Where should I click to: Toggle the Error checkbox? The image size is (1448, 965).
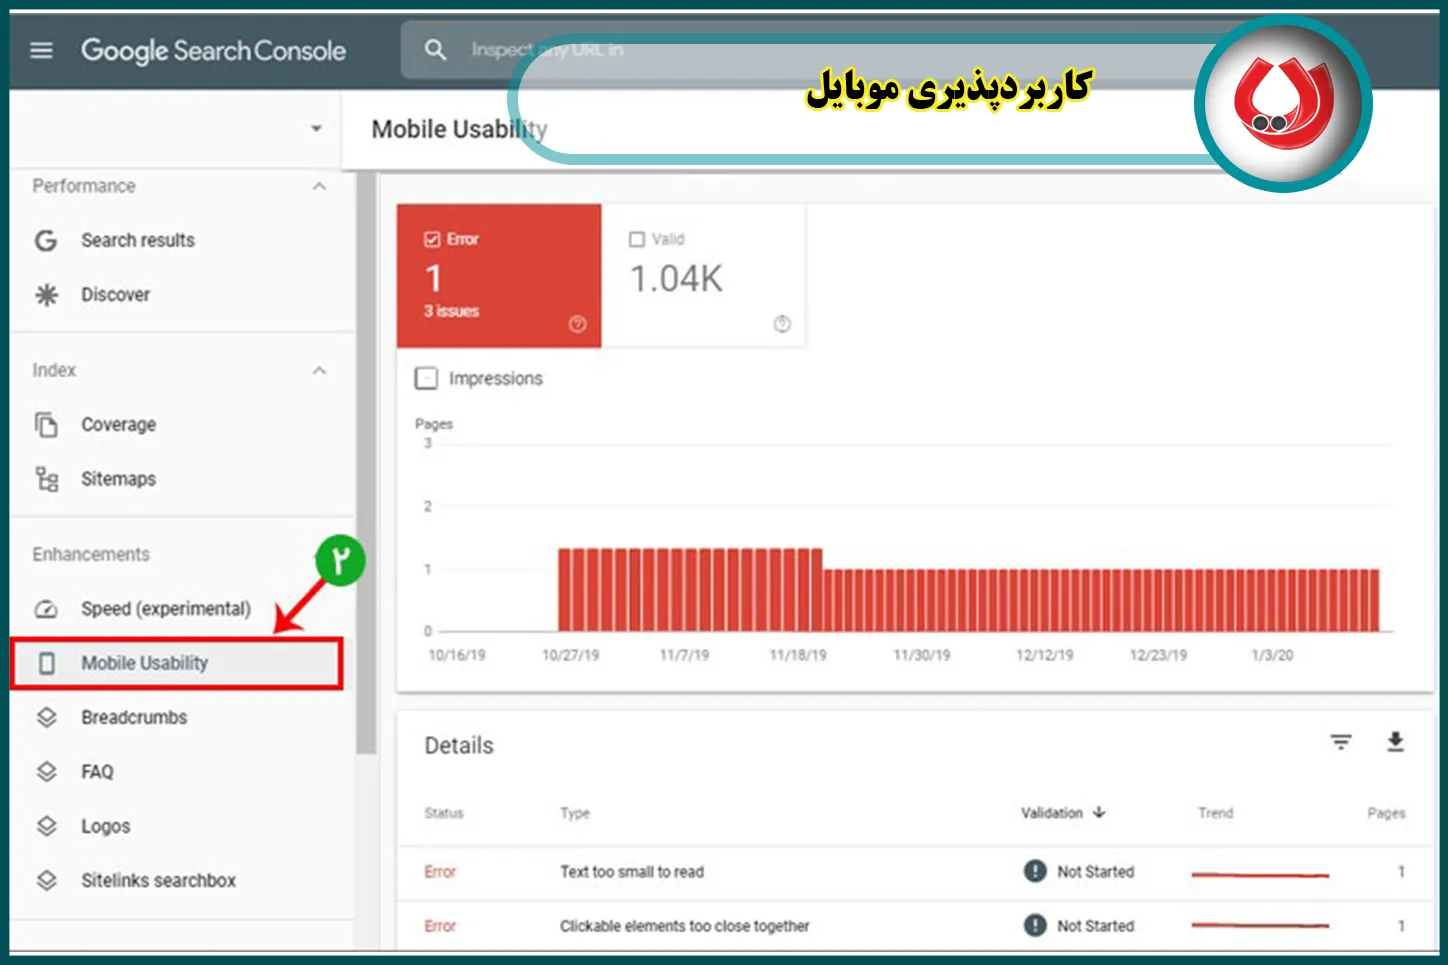pyautogui.click(x=432, y=239)
